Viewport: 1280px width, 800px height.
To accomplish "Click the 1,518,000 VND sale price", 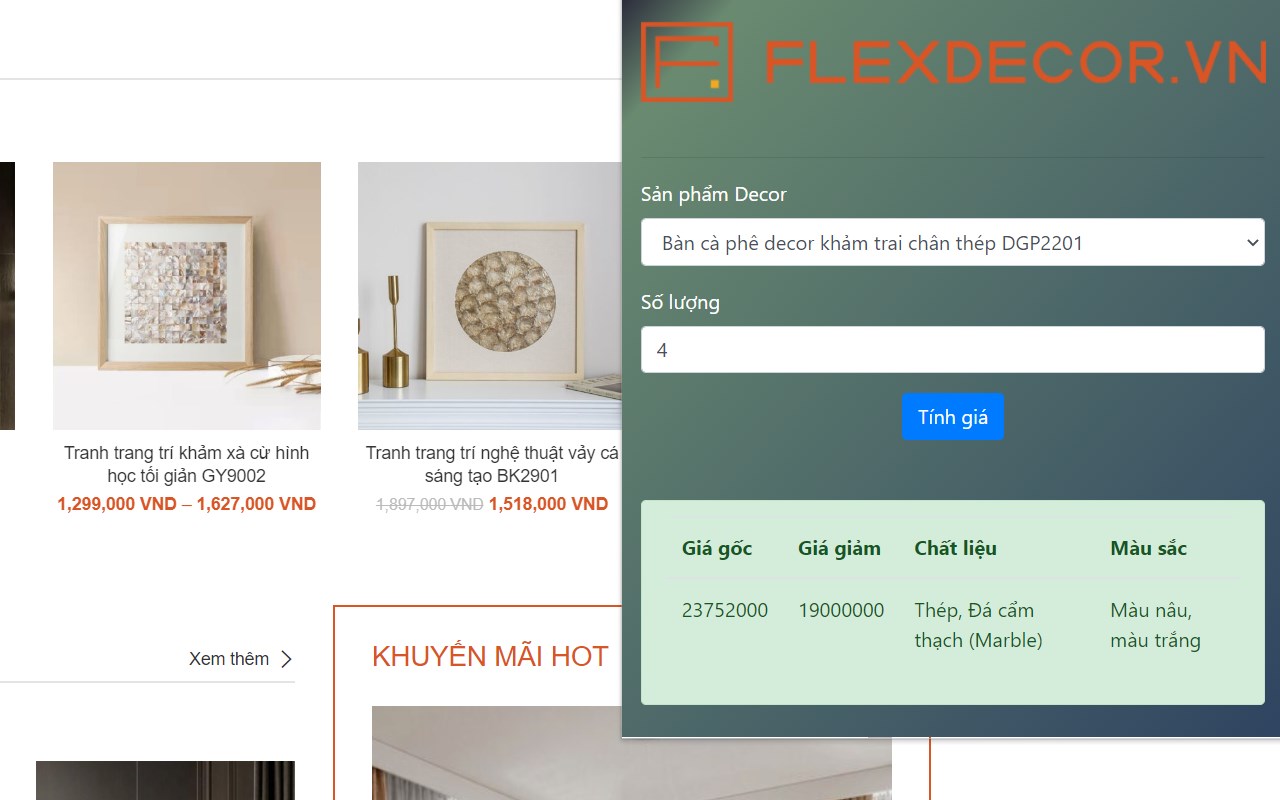I will [x=548, y=504].
